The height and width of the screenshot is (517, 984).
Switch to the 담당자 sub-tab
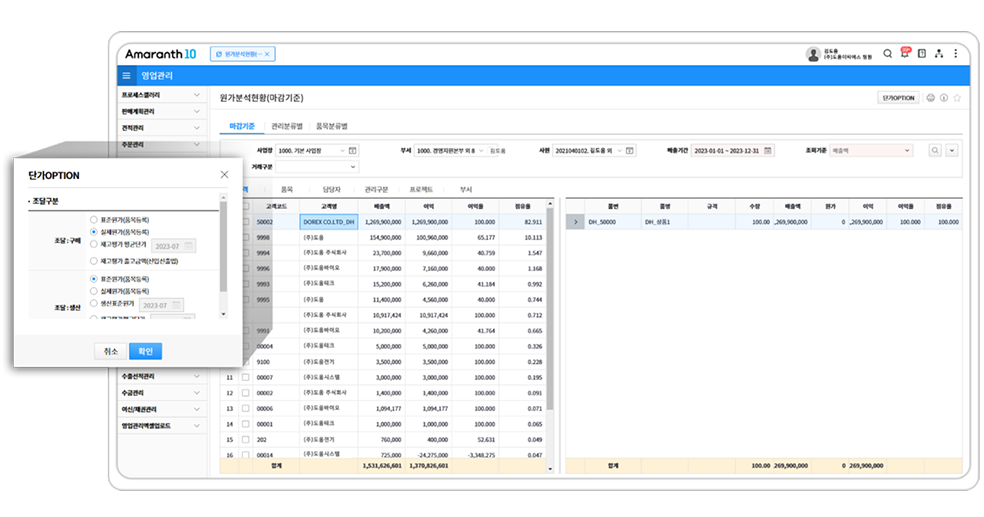point(331,189)
